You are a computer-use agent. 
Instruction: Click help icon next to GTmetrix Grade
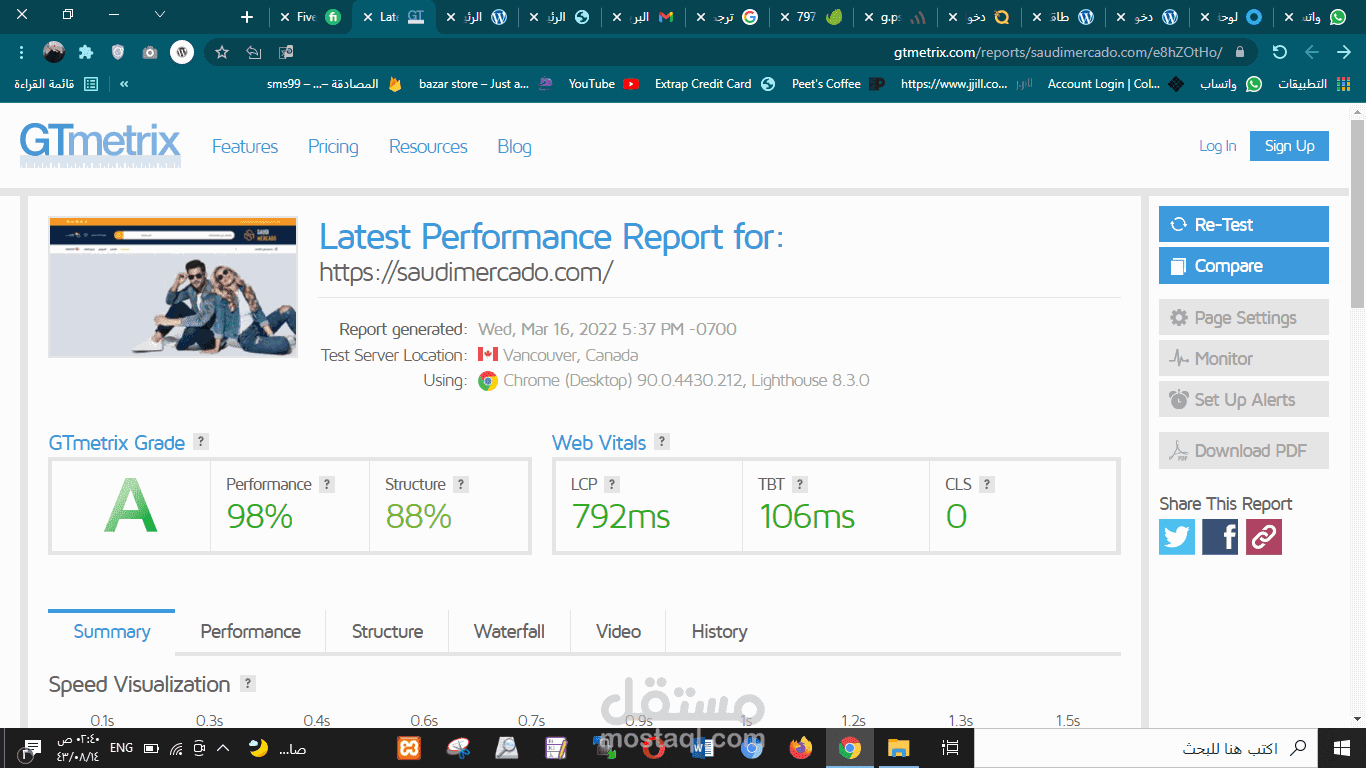click(201, 441)
